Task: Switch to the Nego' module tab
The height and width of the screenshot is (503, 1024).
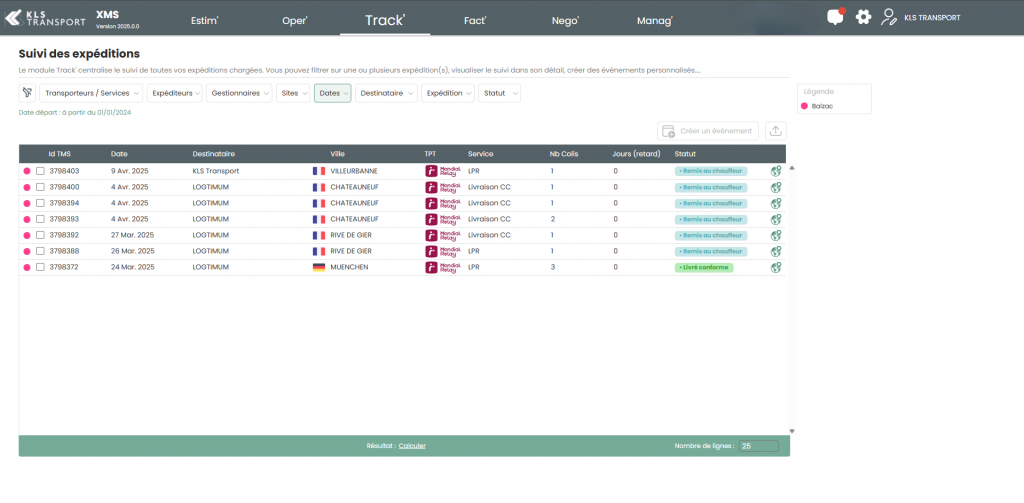Action: (x=565, y=20)
